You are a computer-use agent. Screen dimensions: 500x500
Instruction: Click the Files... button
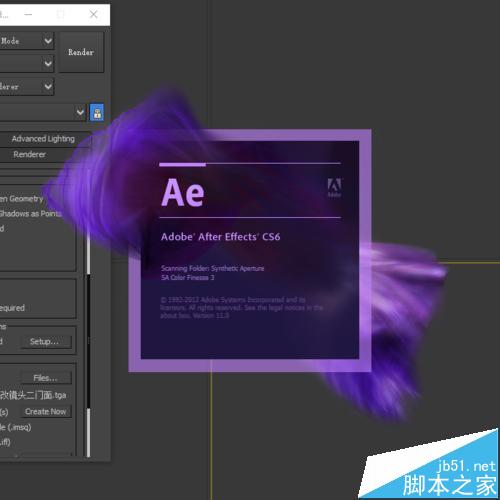tap(46, 378)
